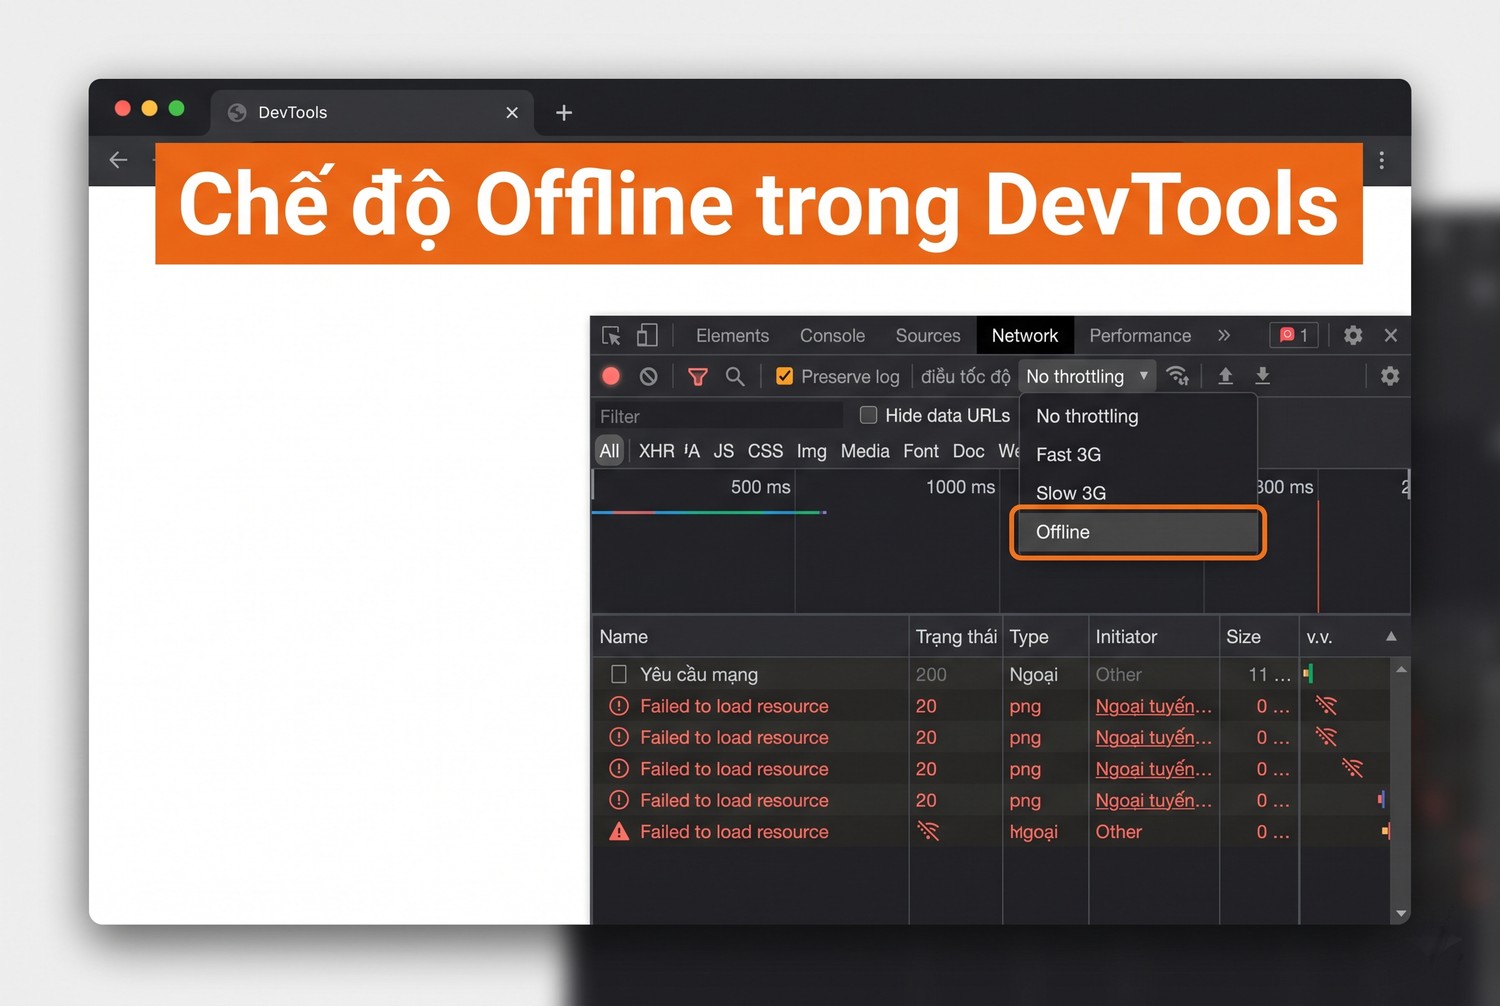
Task: Open network search with magnifier icon
Action: (735, 377)
